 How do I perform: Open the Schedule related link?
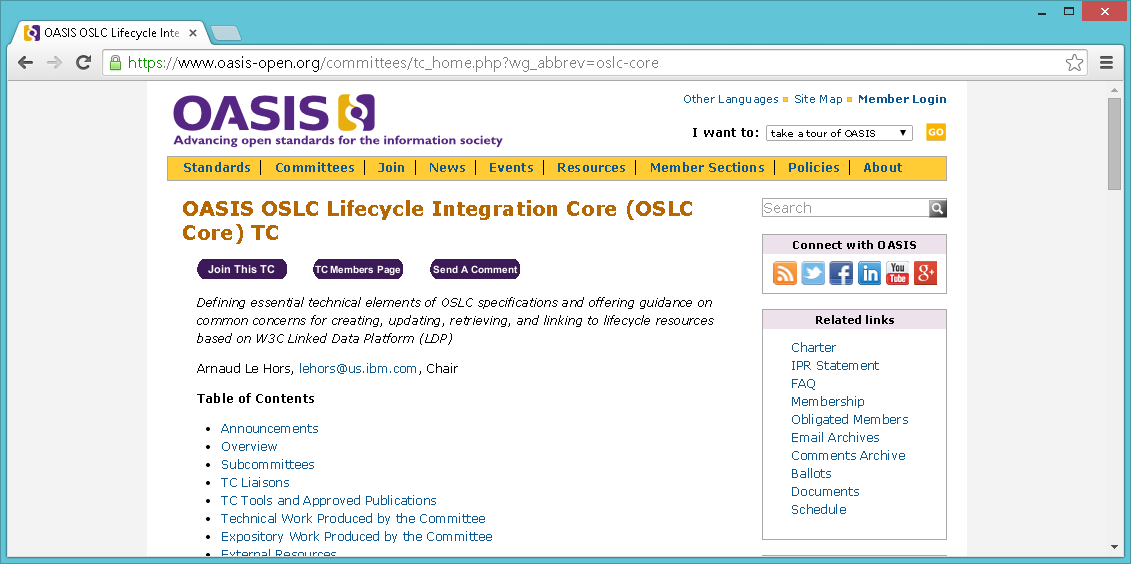tap(818, 510)
